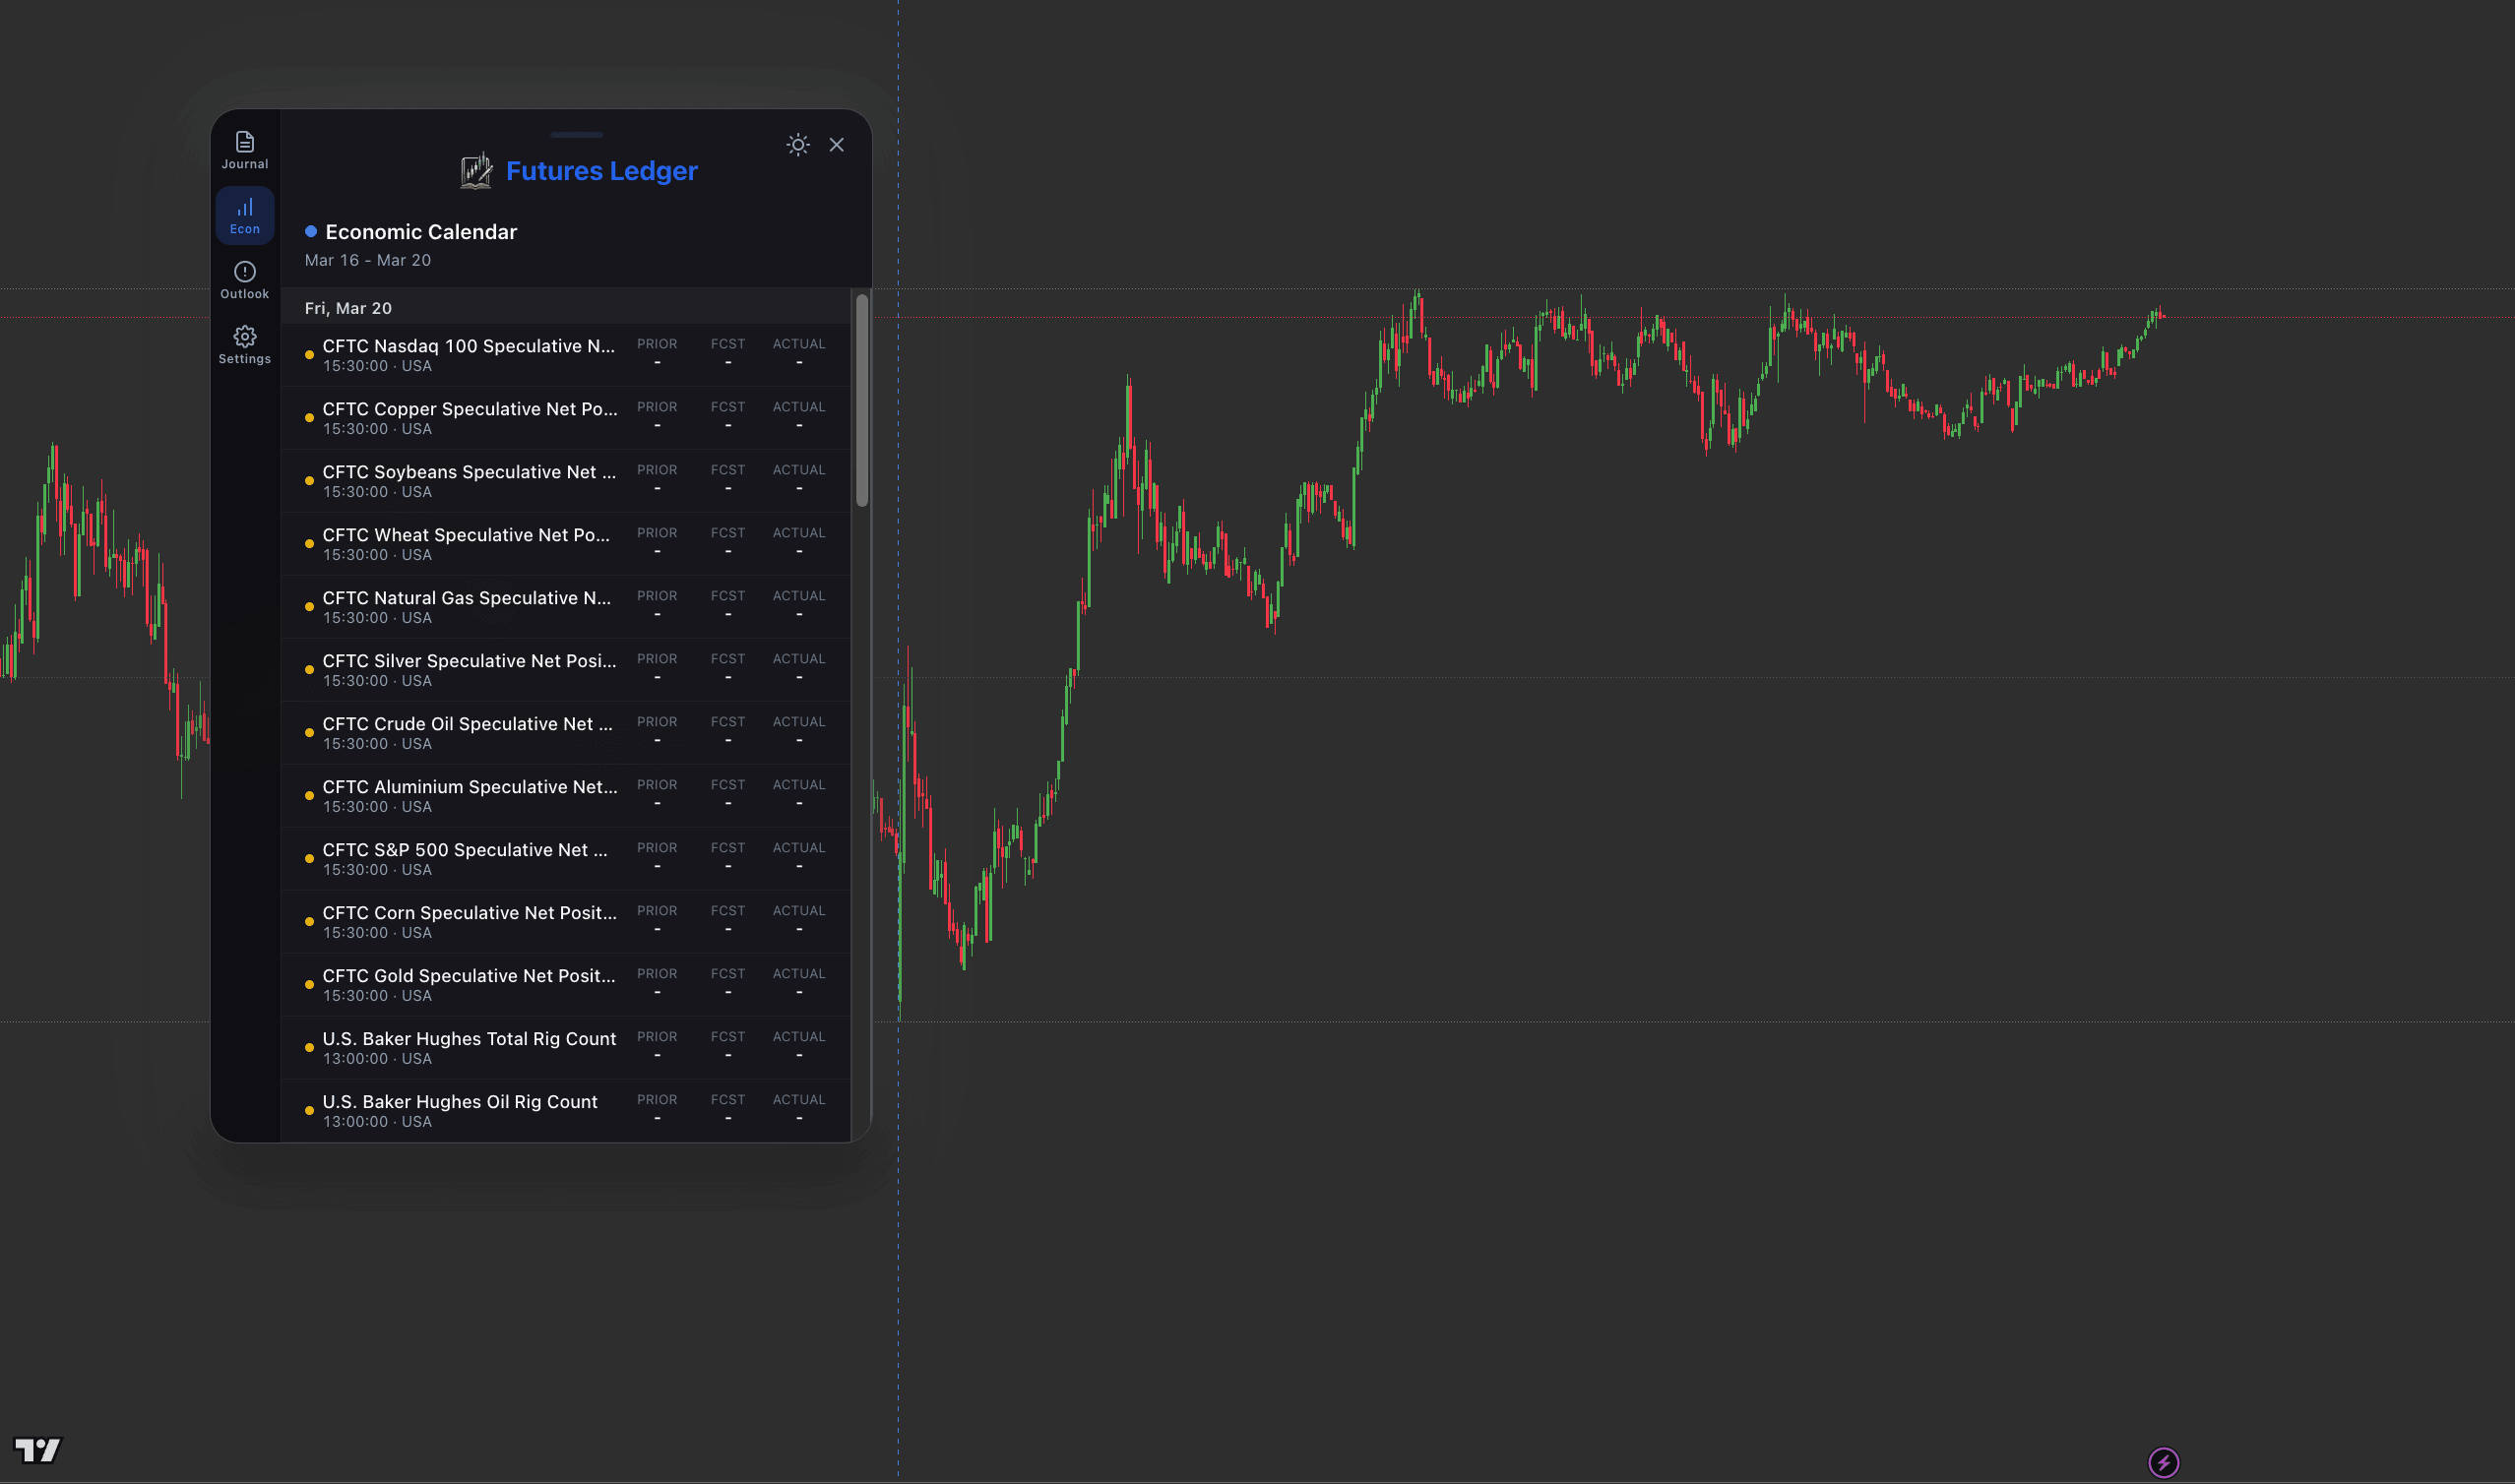Image resolution: width=2515 pixels, height=1484 pixels.
Task: Open the Mar 16 - Mar 20 date range selector
Action: (367, 259)
